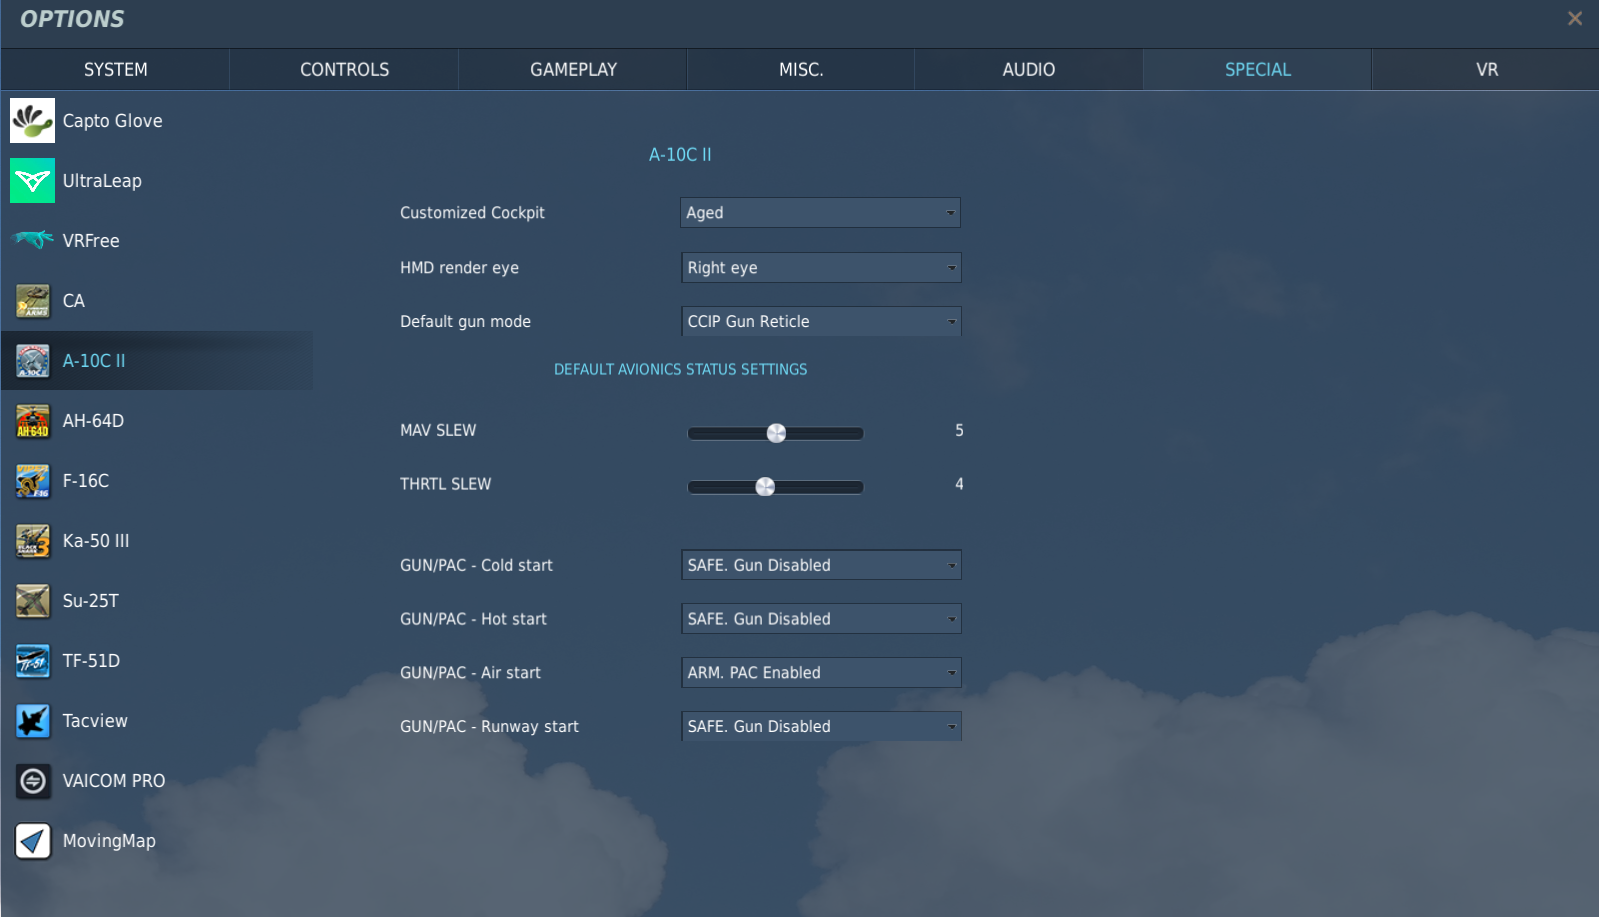The width and height of the screenshot is (1599, 917).
Task: Select the TF-51D sidebar entry
Action: [157, 661]
